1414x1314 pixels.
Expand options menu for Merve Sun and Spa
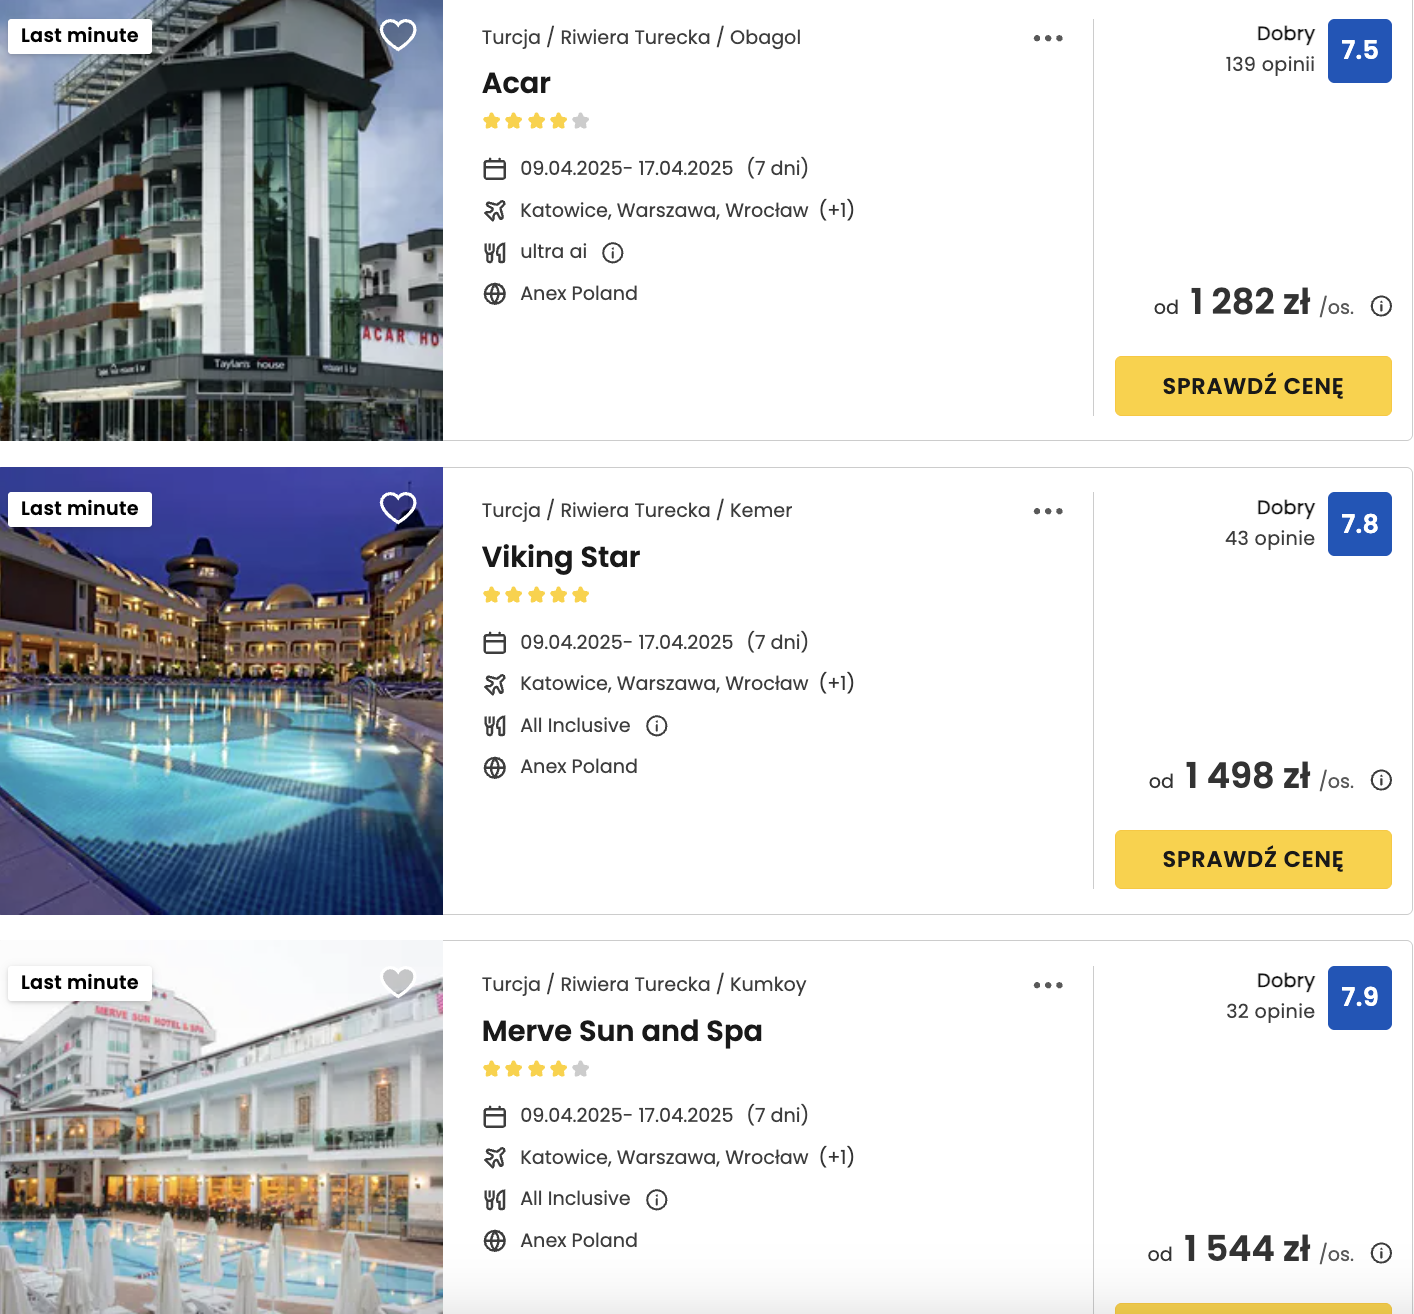click(x=1048, y=985)
